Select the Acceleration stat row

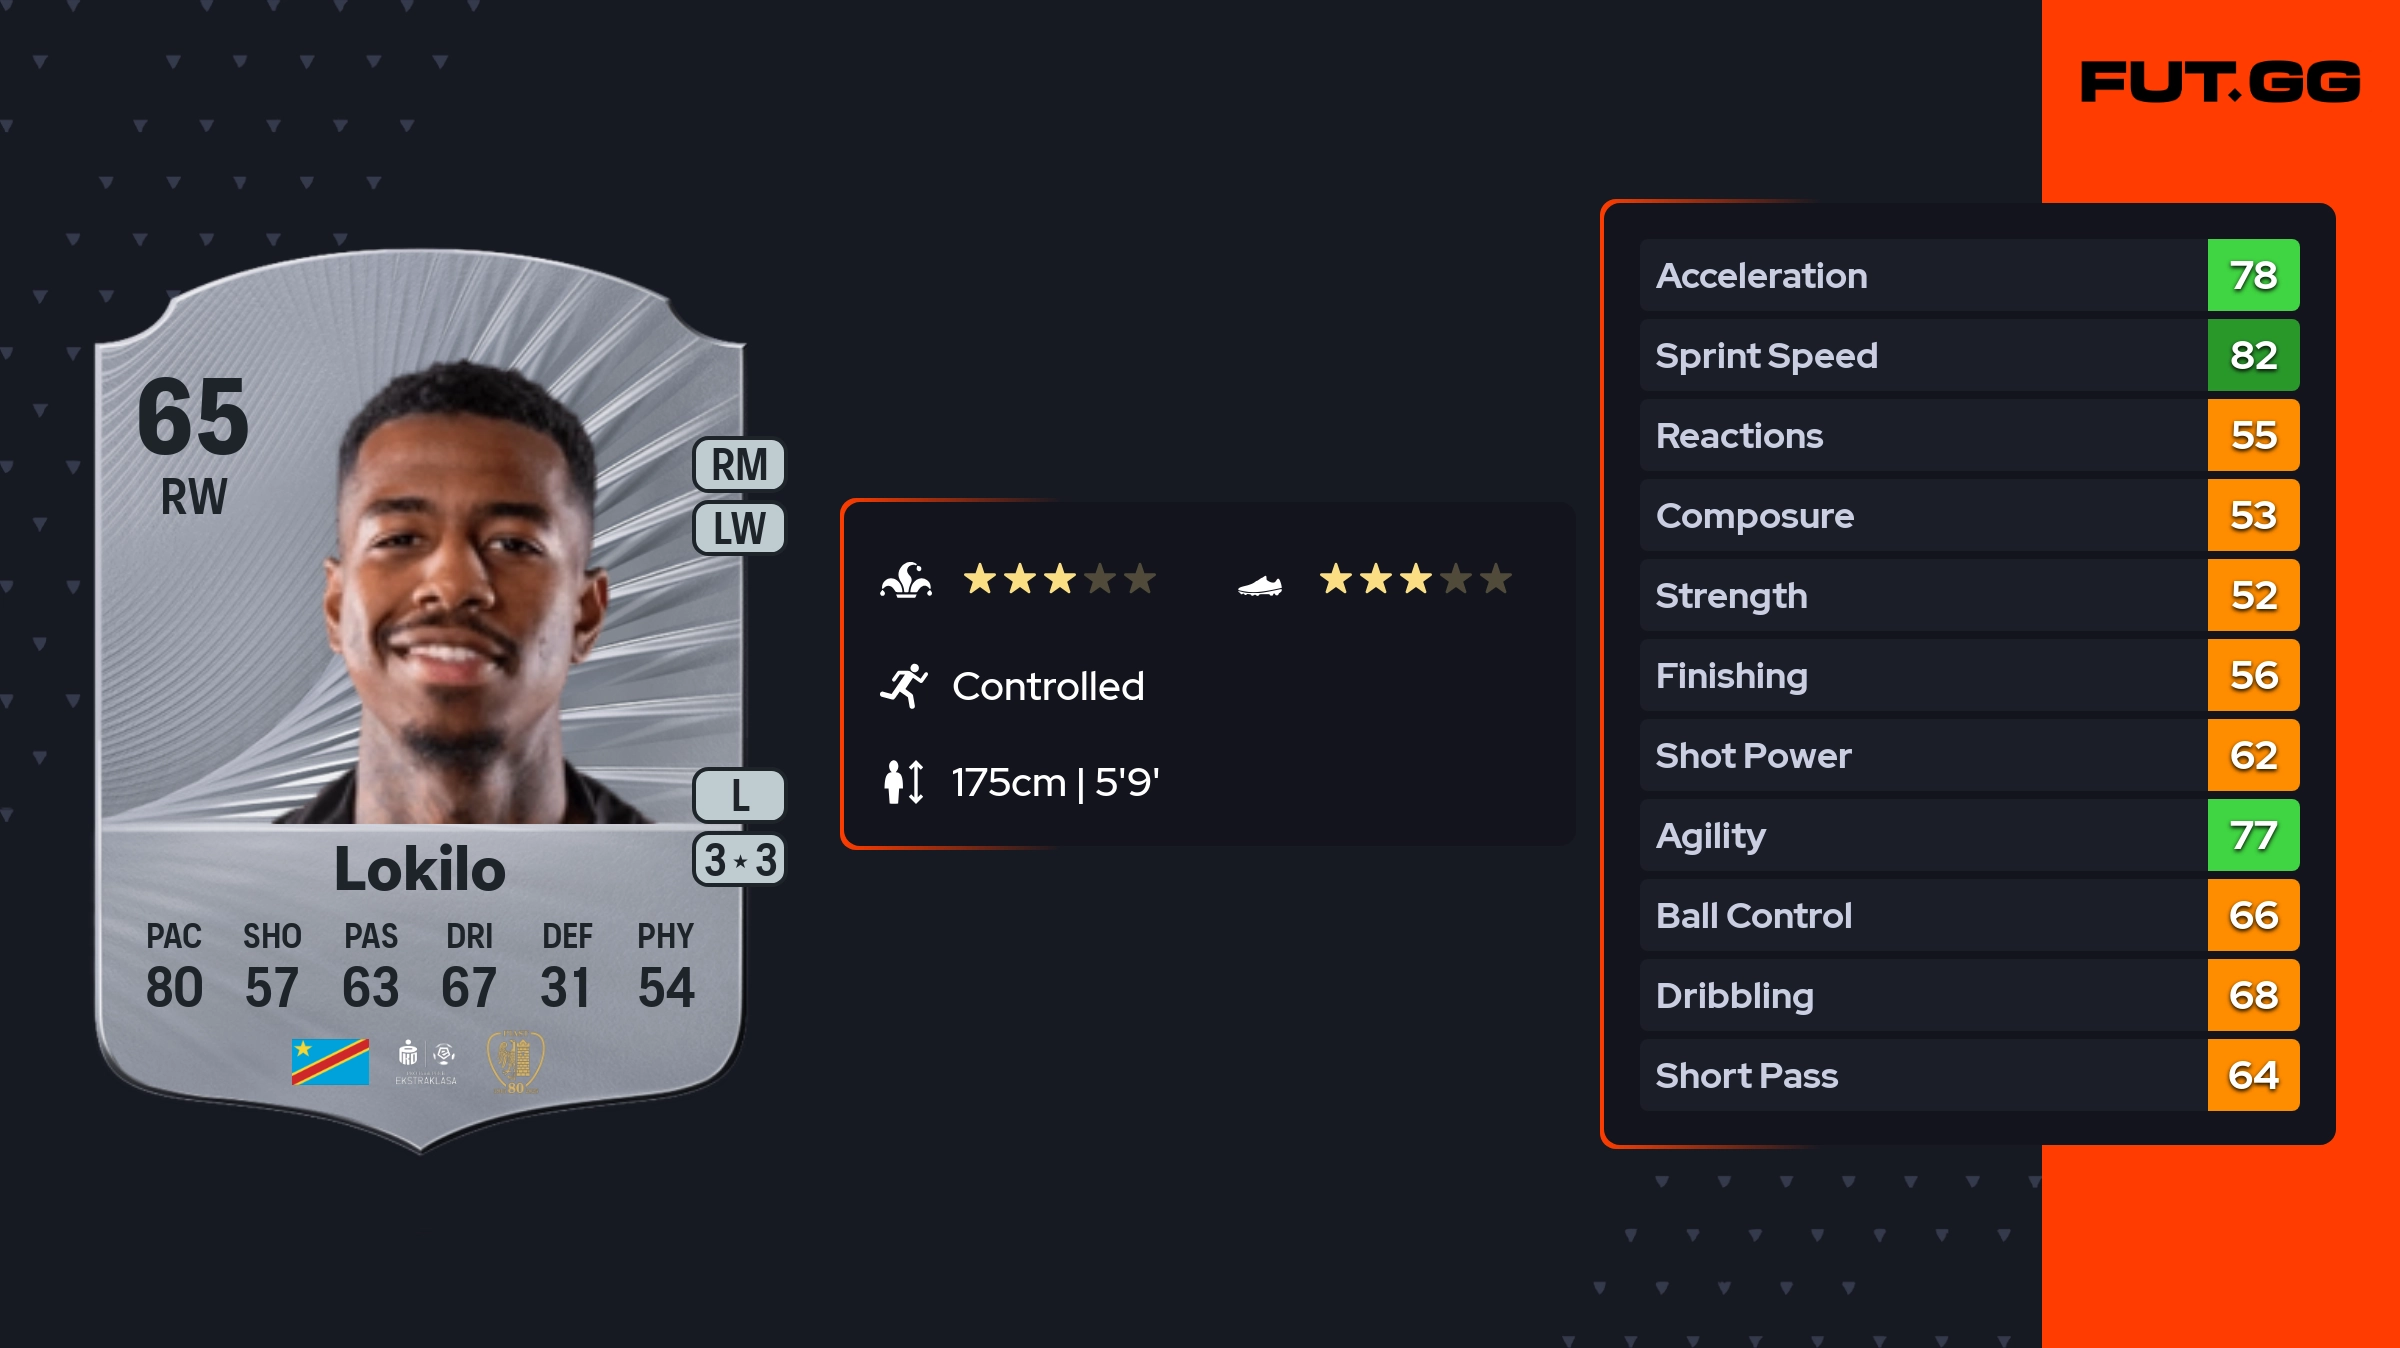click(x=1922, y=275)
